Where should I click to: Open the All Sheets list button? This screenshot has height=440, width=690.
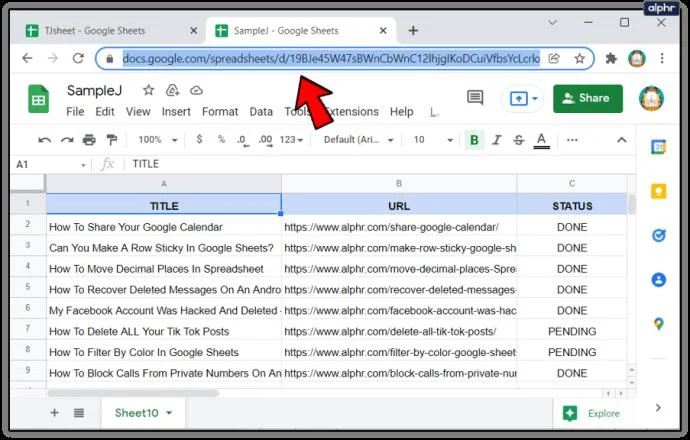[x=79, y=413]
